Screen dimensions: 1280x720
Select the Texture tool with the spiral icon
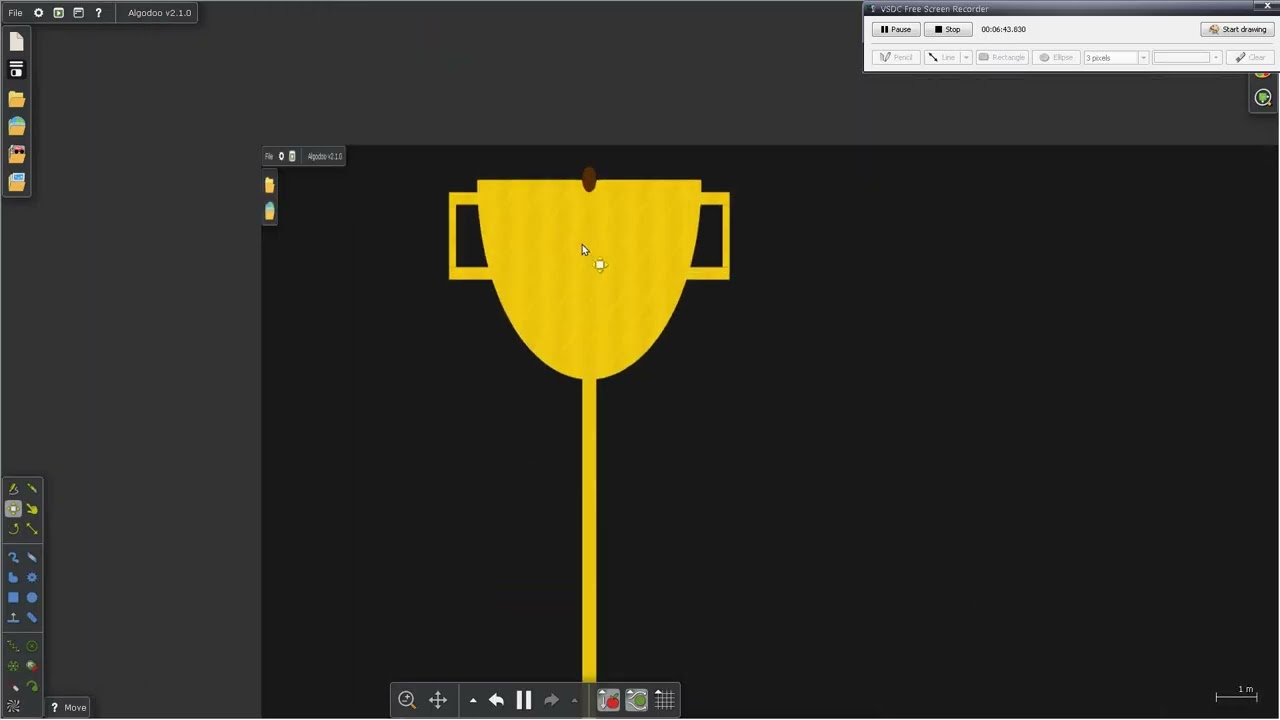pos(13,706)
